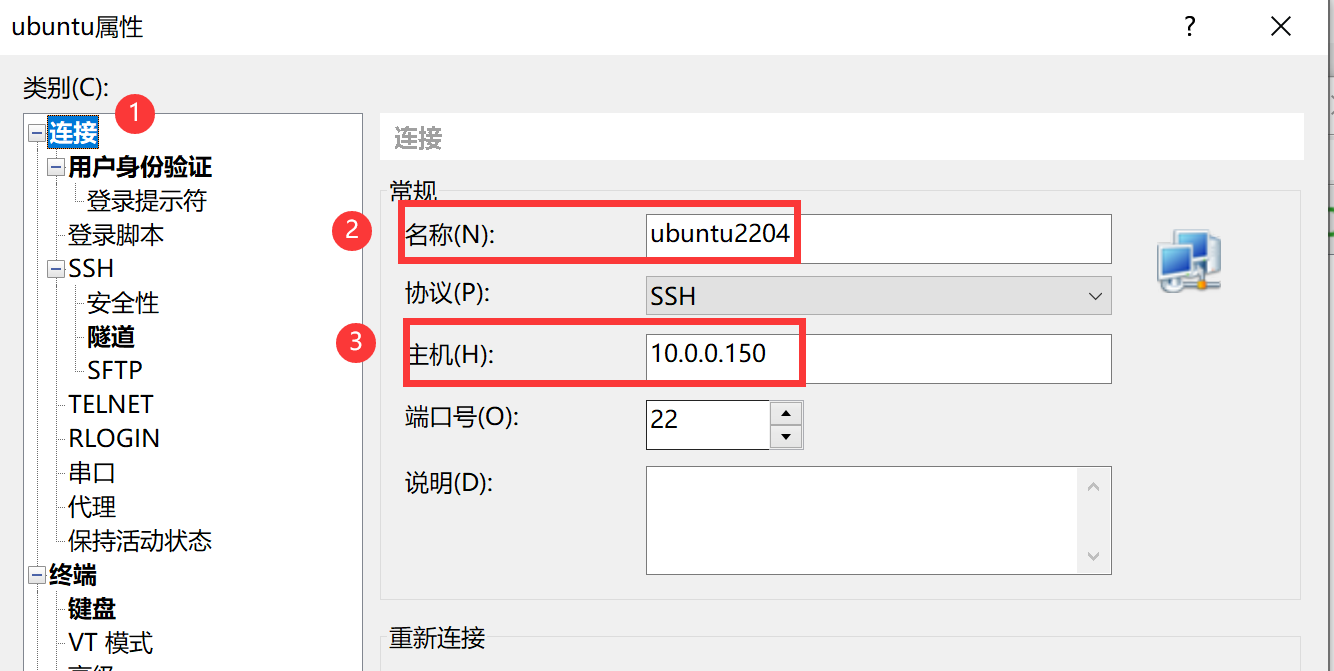Viewport: 1334px width, 671px height.
Task: Open the 安全性 settings page
Action: 123,303
